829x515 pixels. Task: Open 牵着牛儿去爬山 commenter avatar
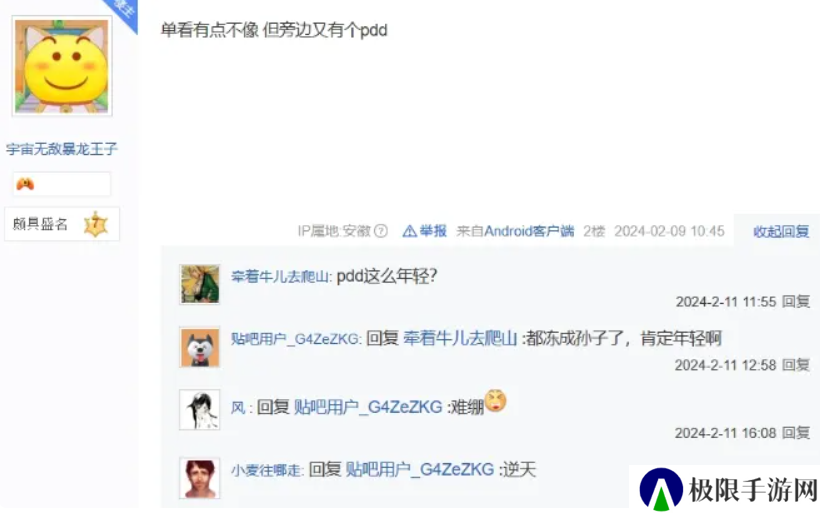coord(199,284)
